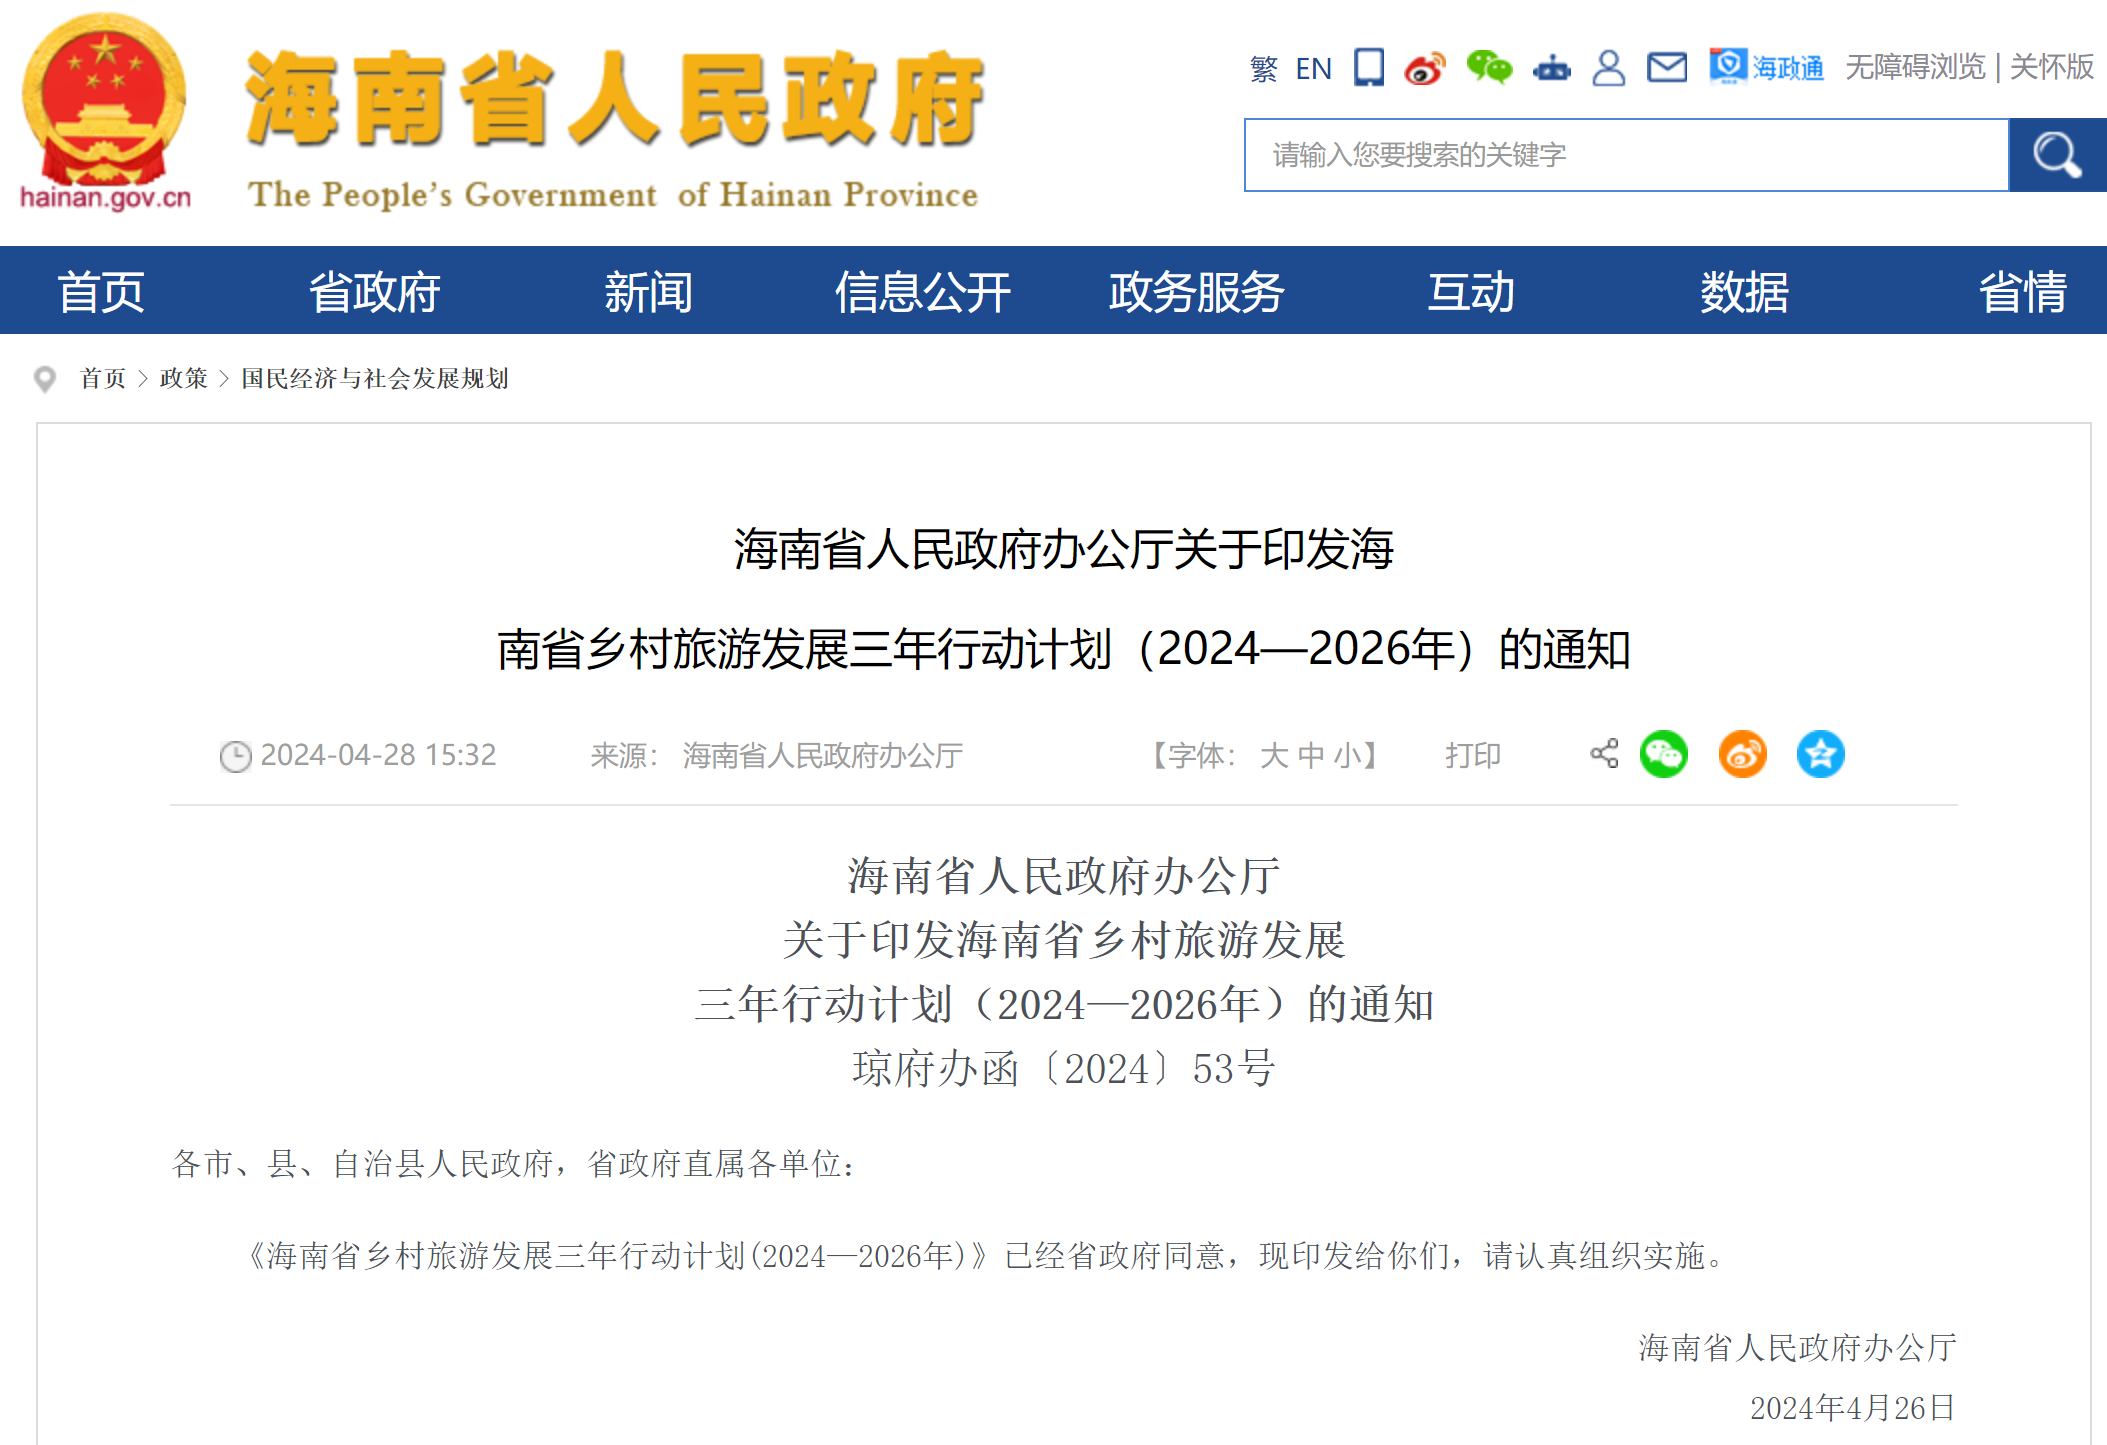Share article via green WeChat icon
The width and height of the screenshot is (2107, 1445).
(1664, 754)
